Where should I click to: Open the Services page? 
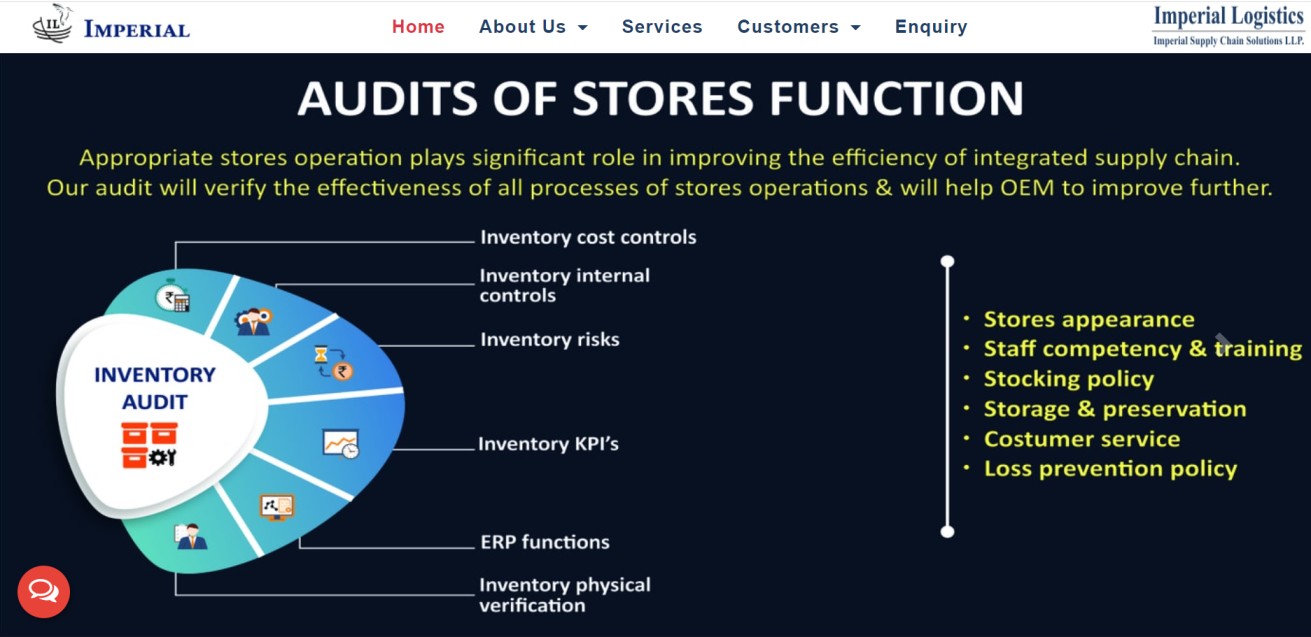[x=662, y=27]
